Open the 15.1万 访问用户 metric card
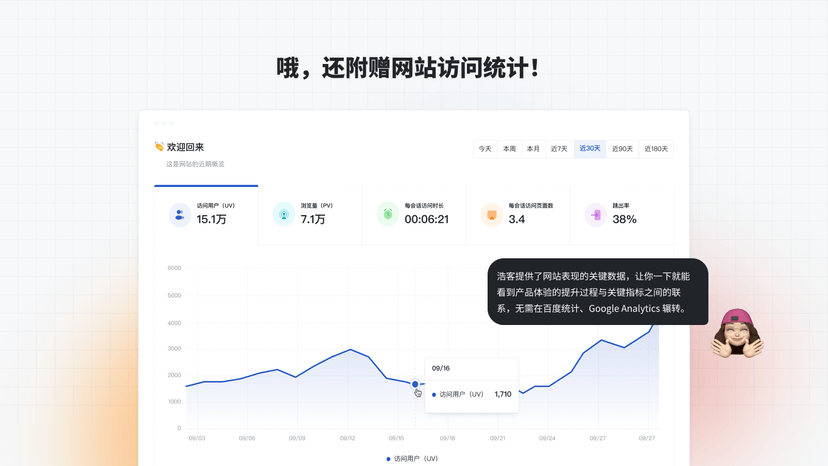Image resolution: width=828 pixels, height=466 pixels. (206, 215)
